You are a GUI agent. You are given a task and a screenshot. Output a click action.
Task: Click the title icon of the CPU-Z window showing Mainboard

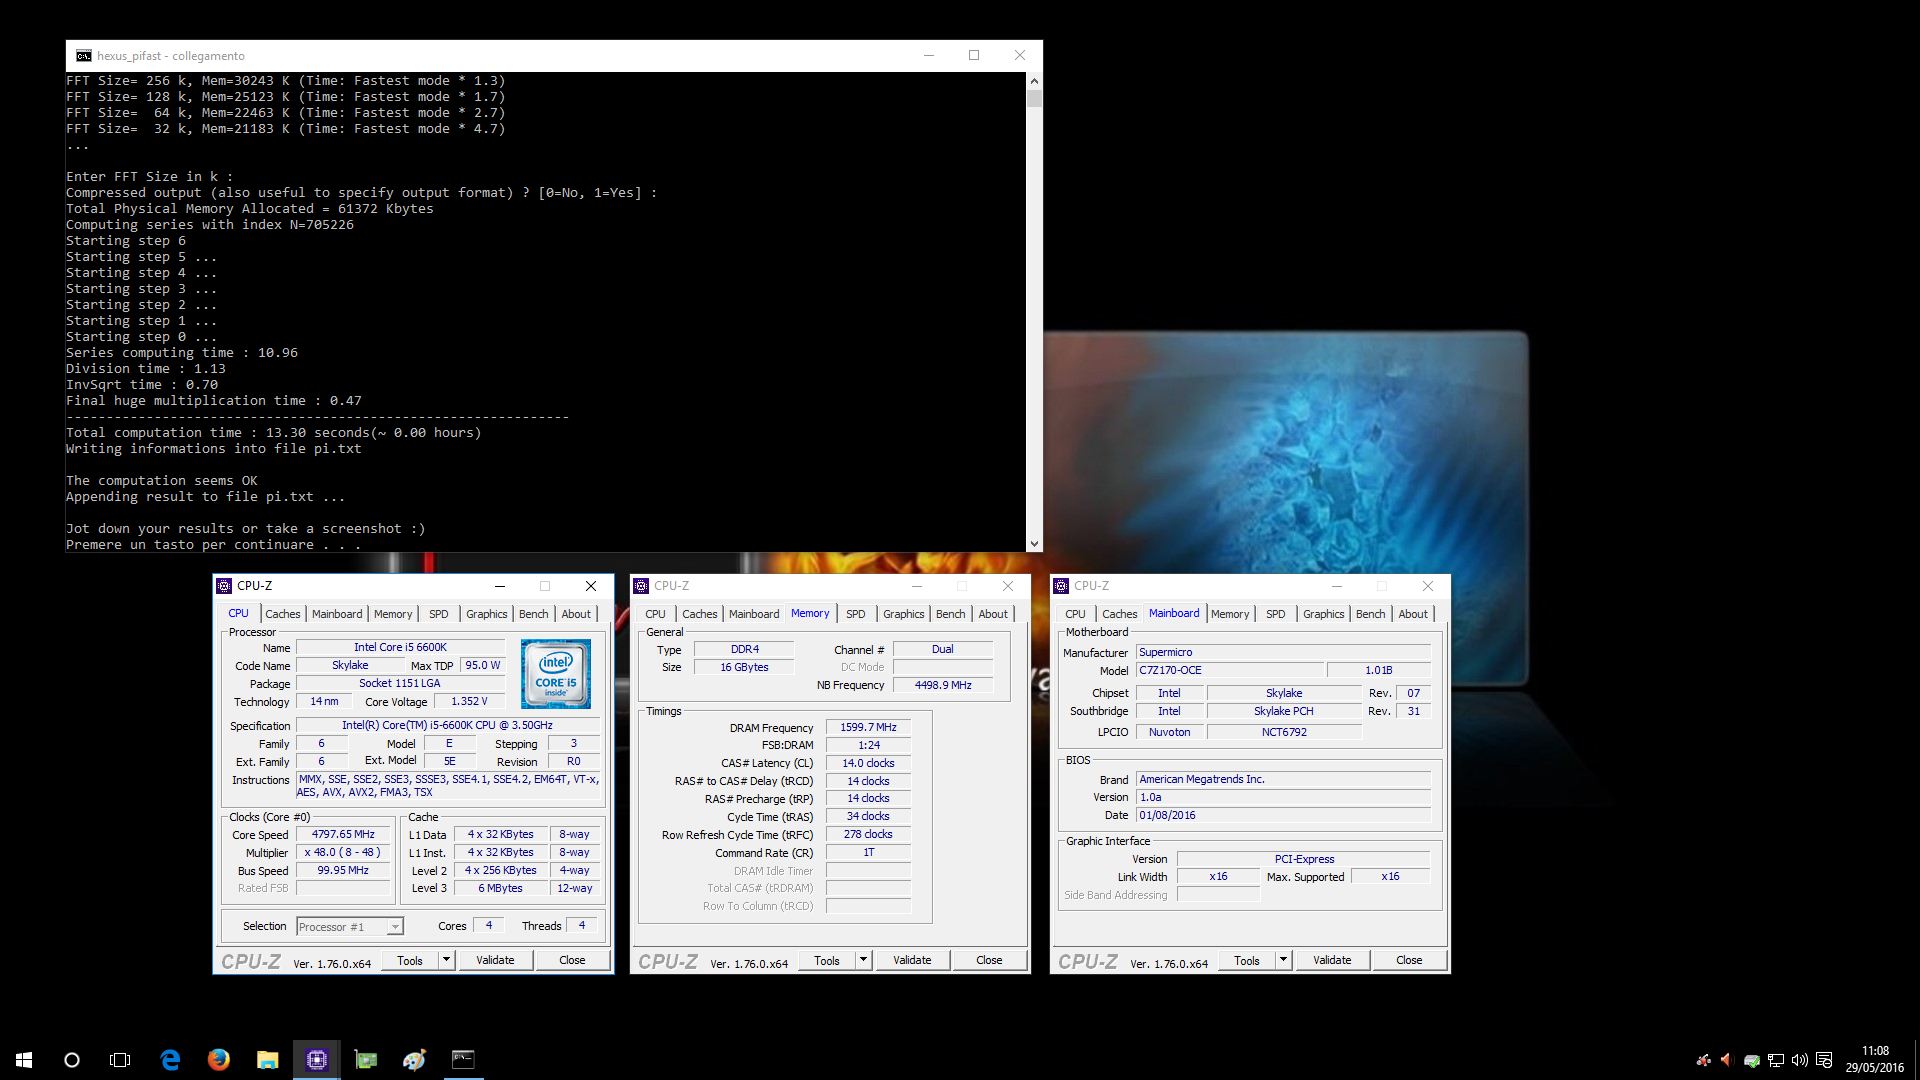tap(1061, 586)
